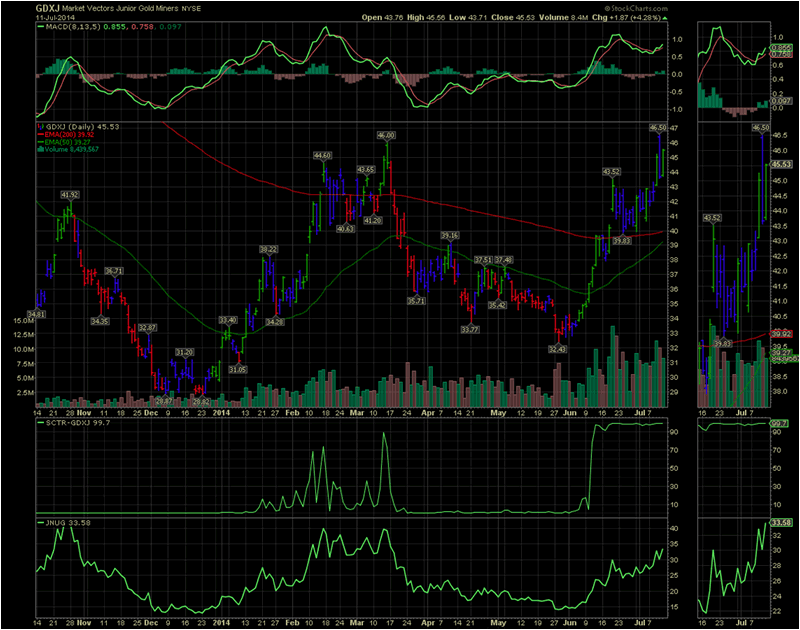The image size is (800, 630).
Task: Click the Close 45.53 header value
Action: pos(513,17)
